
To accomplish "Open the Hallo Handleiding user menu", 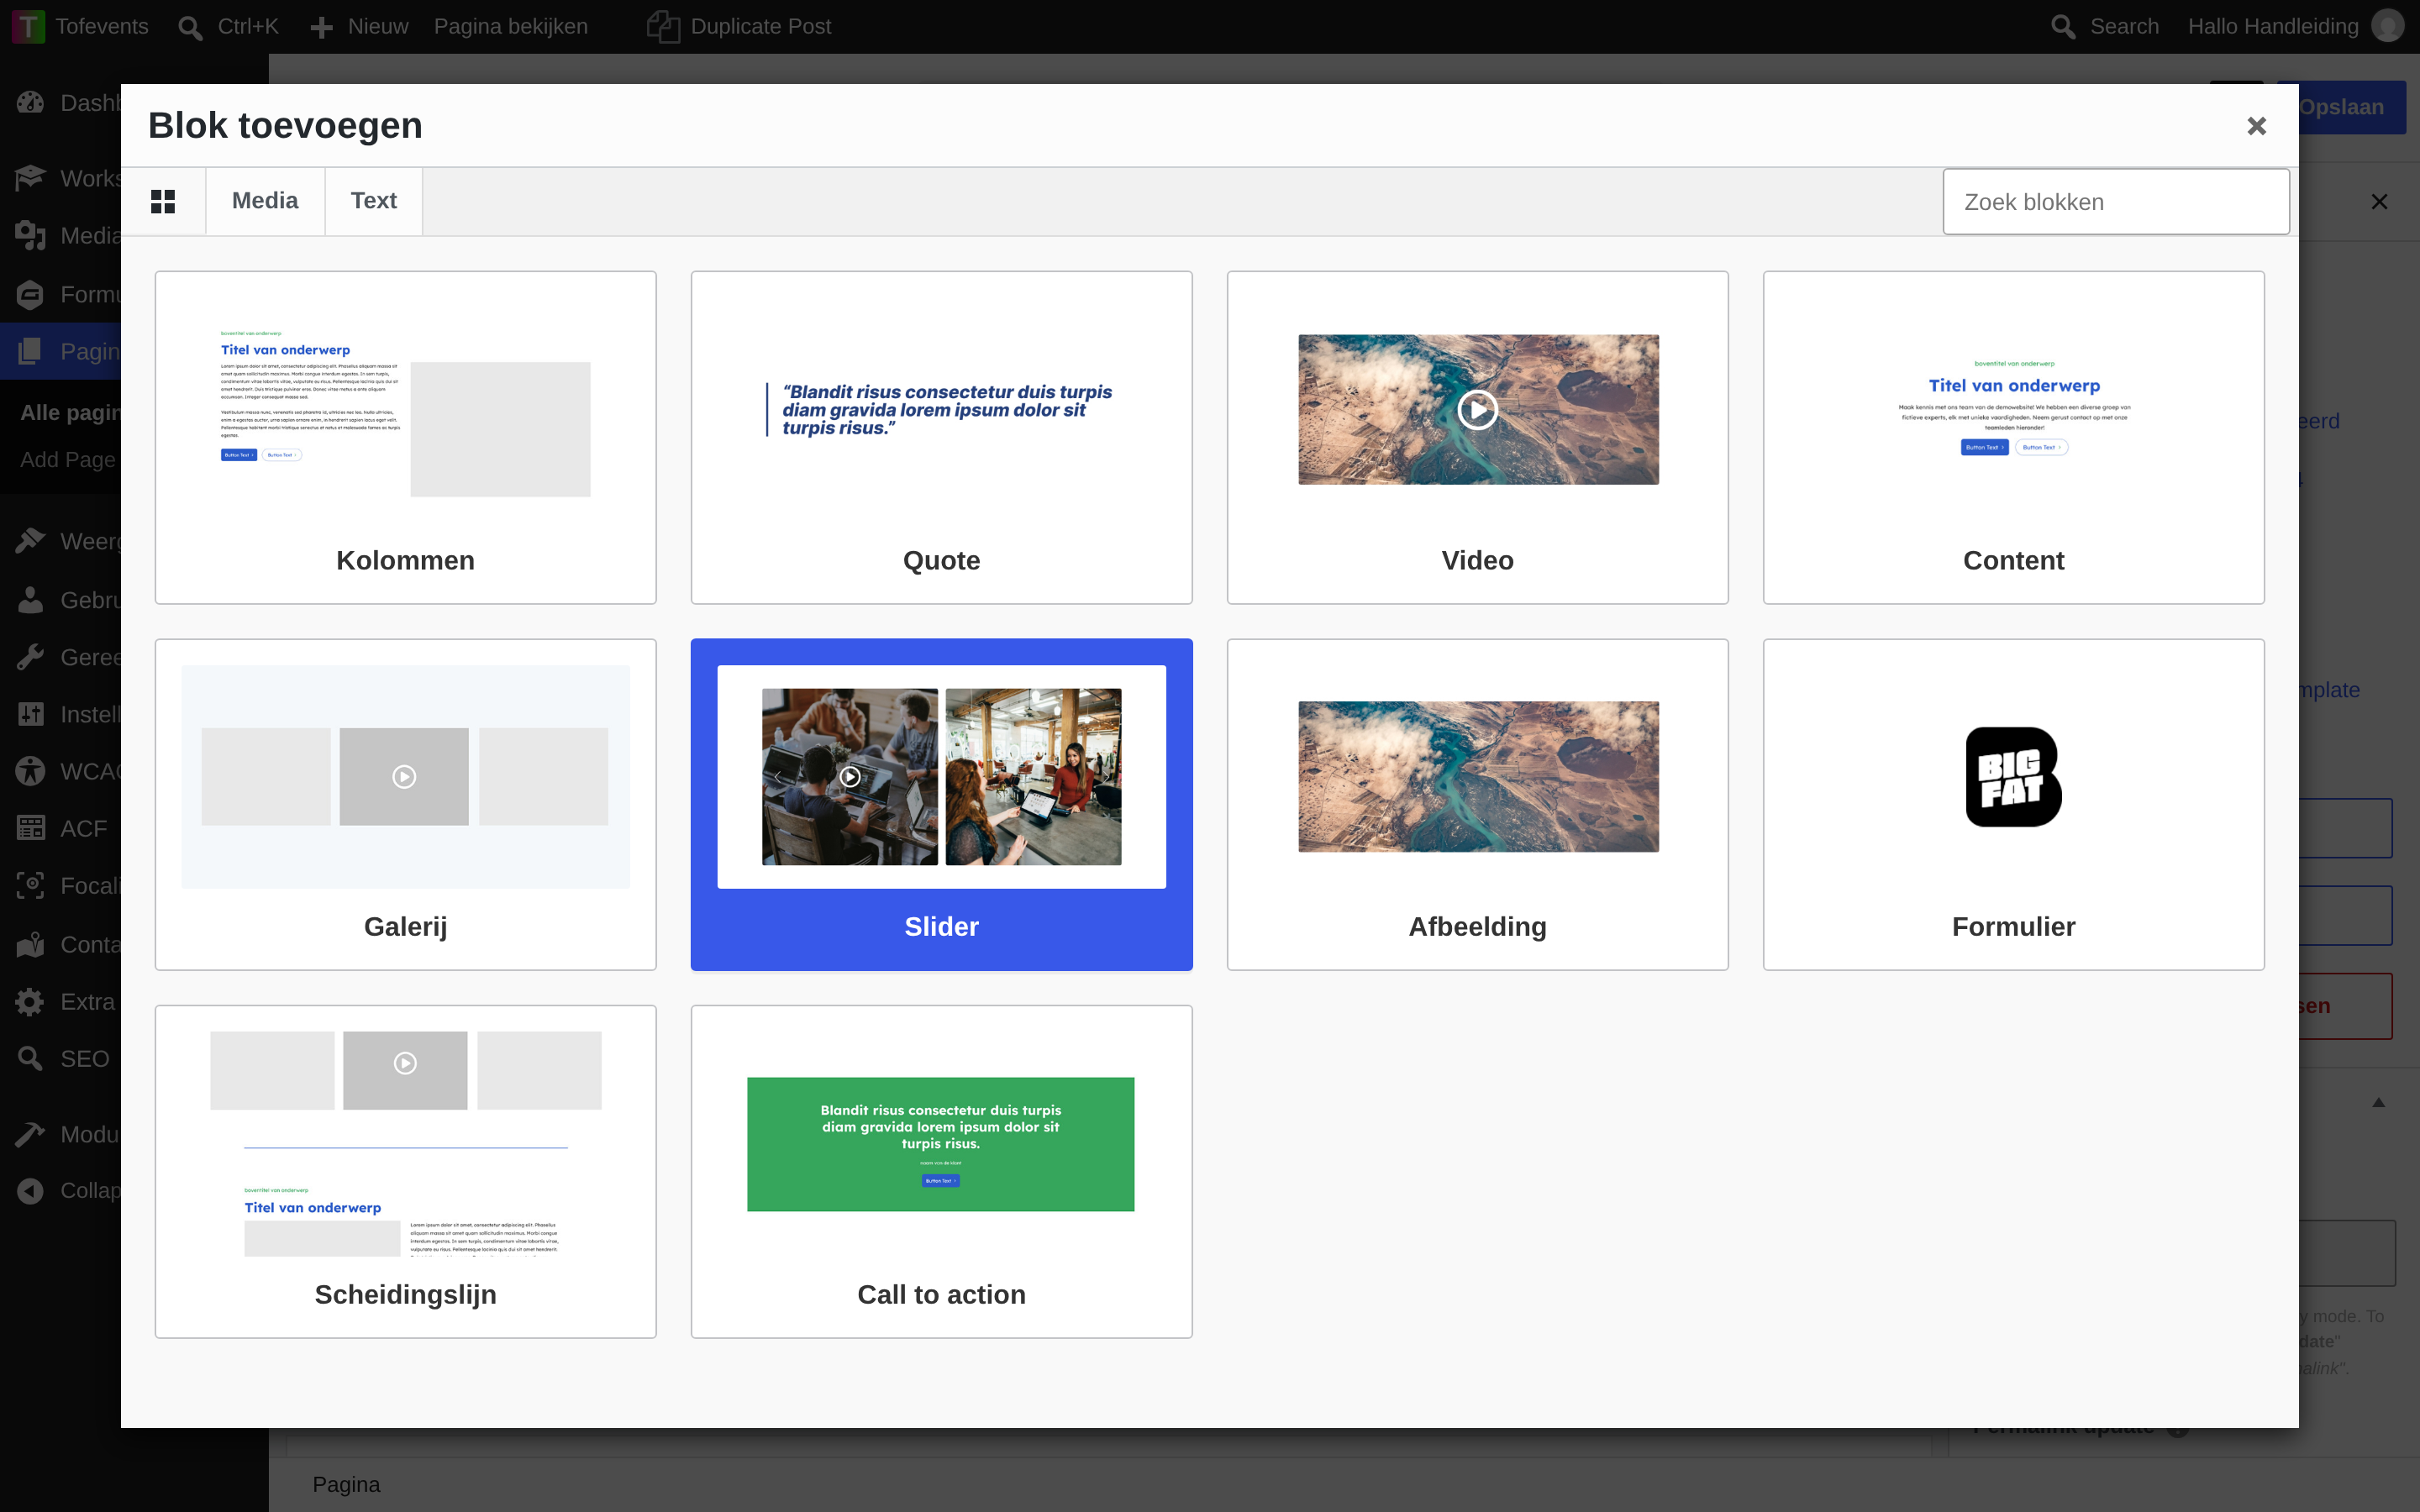I will pos(2295,26).
